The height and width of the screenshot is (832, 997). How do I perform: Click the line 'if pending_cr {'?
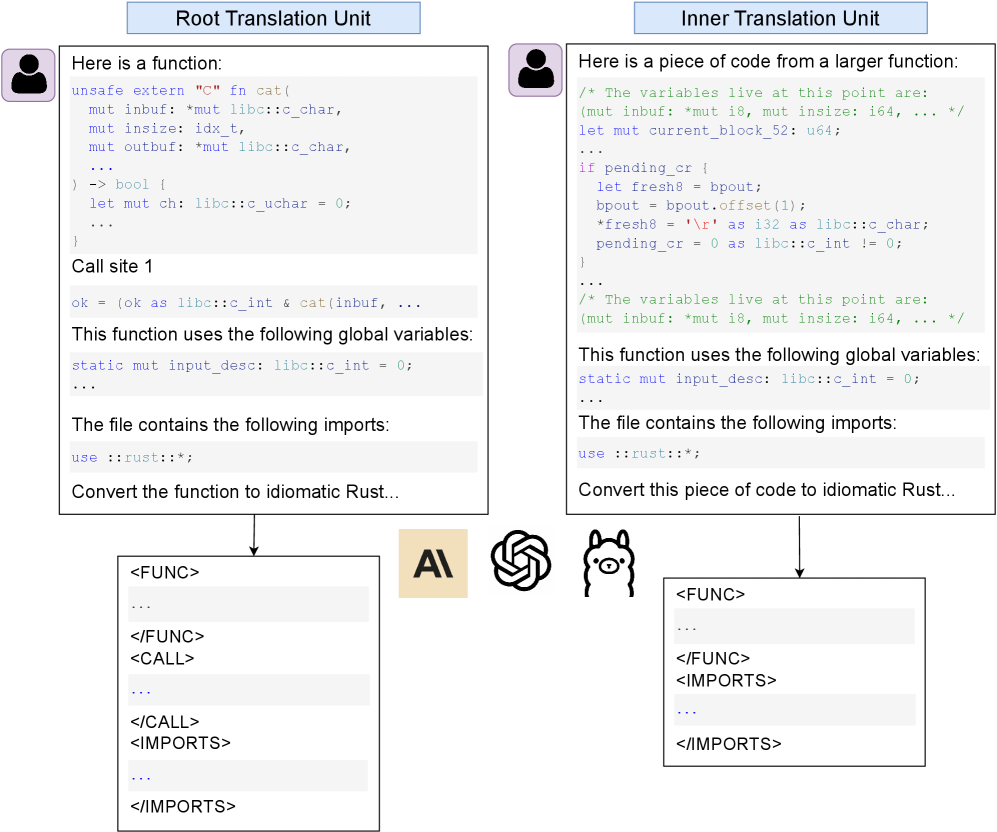(643, 168)
